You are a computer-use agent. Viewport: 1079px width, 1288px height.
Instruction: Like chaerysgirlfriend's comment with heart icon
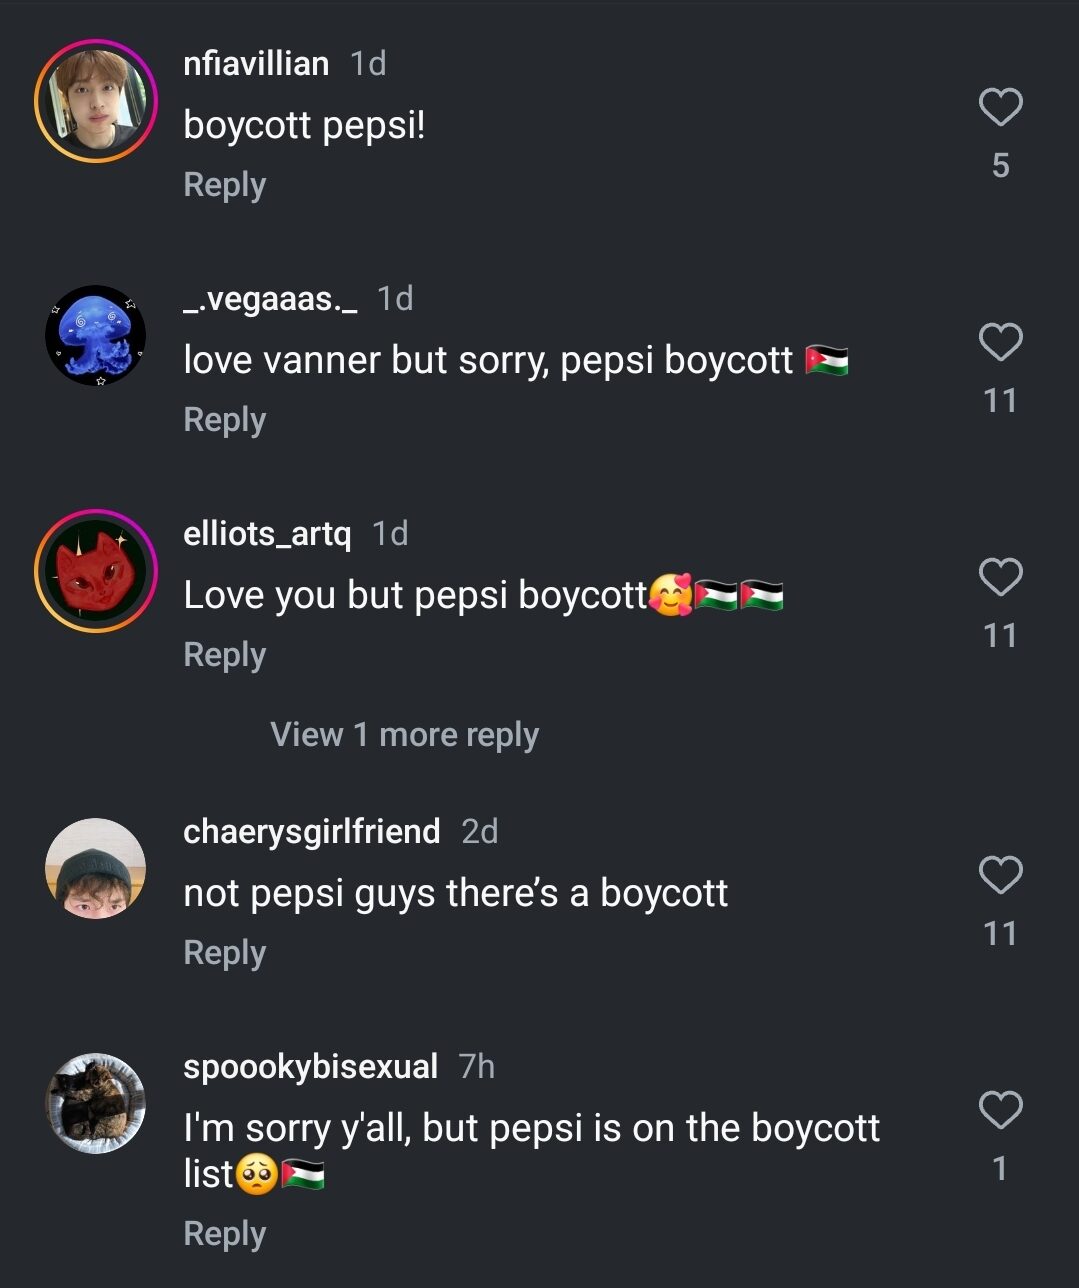pos(1000,875)
